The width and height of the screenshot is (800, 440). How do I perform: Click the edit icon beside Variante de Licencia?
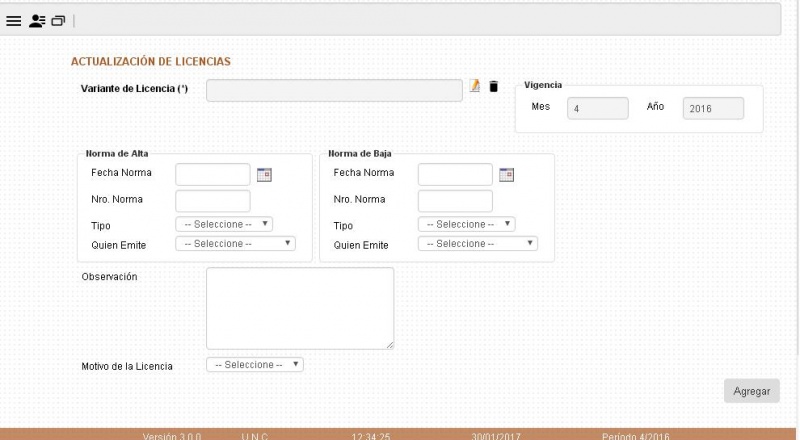475,88
